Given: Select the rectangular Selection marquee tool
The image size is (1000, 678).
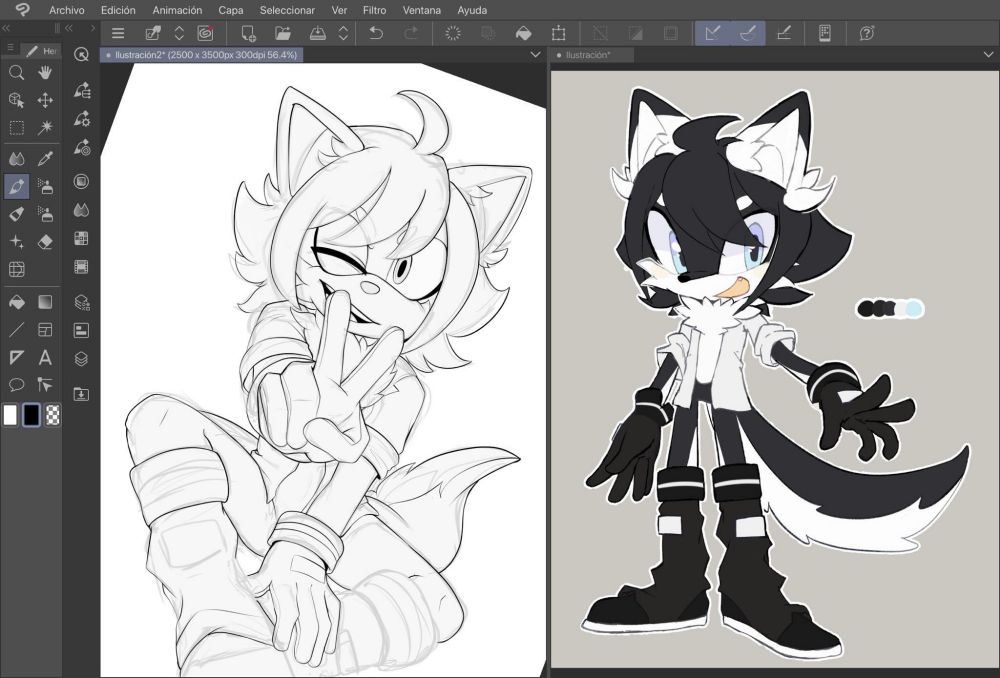Looking at the screenshot, I should (x=17, y=128).
